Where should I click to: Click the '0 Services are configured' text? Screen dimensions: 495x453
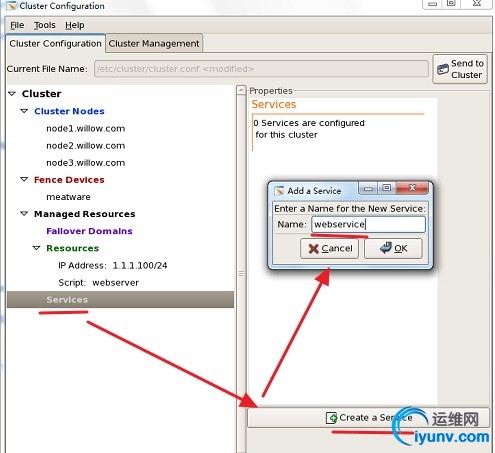pyautogui.click(x=309, y=129)
